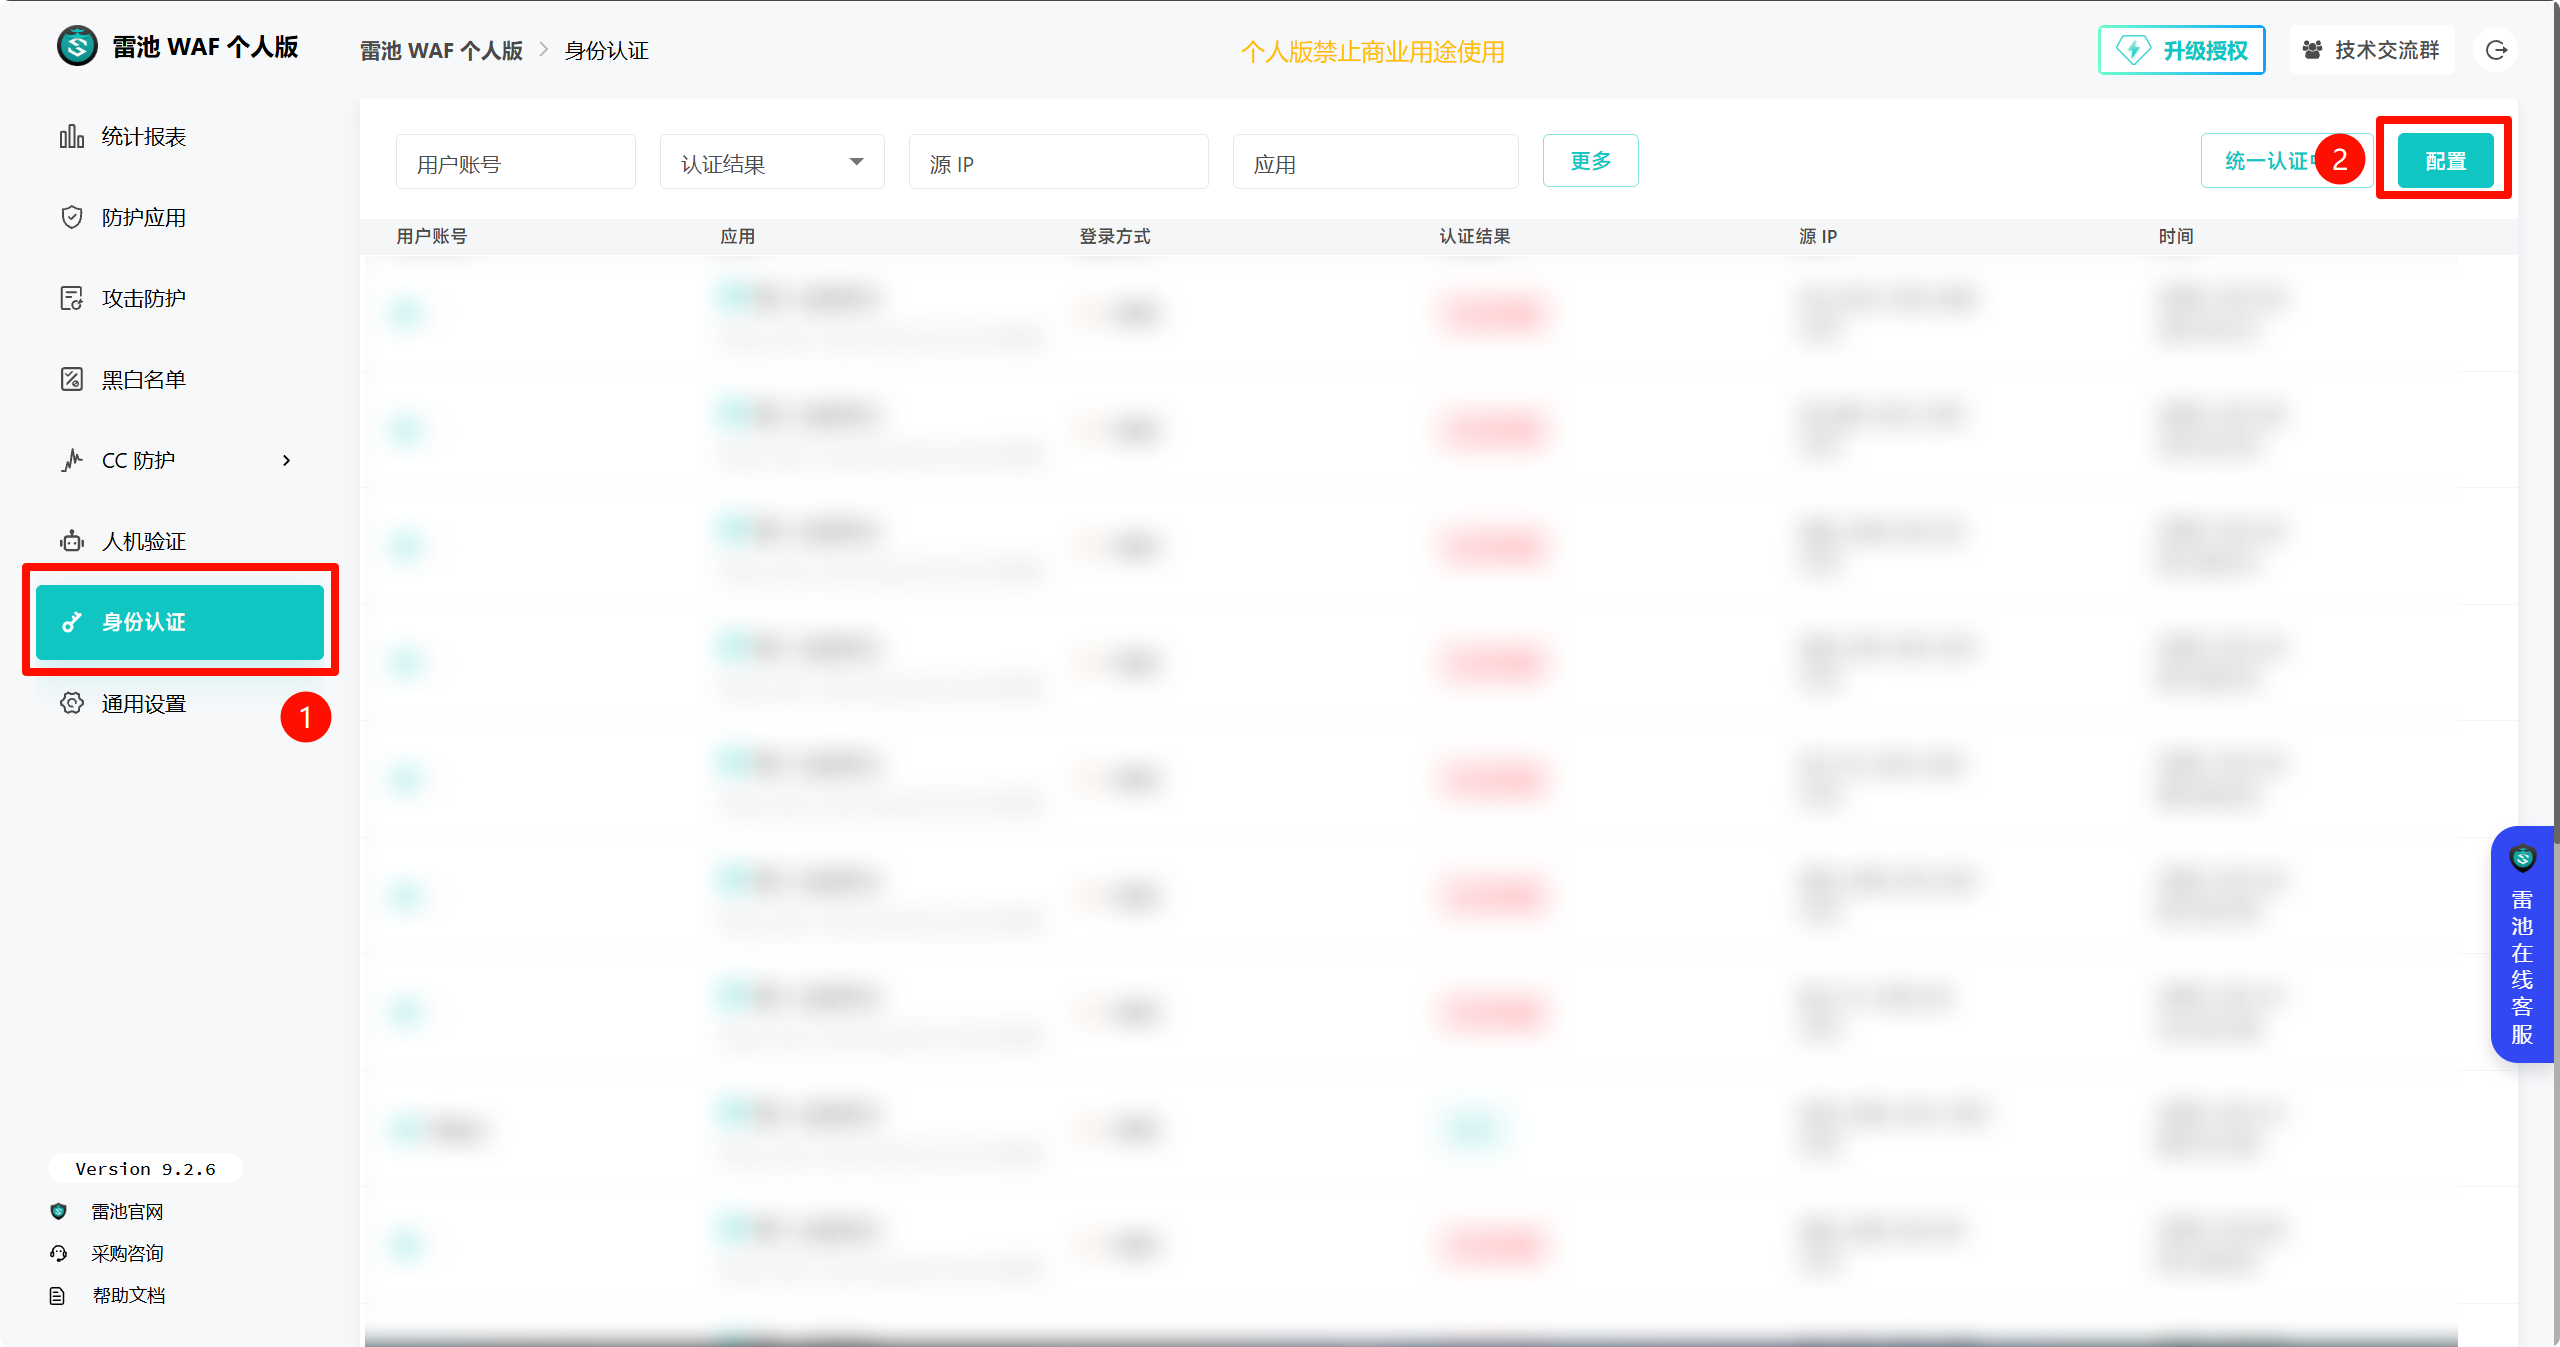This screenshot has height=1347, width=2560.
Task: Open the 雷池在线客服 floating widget
Action: (x=2521, y=944)
